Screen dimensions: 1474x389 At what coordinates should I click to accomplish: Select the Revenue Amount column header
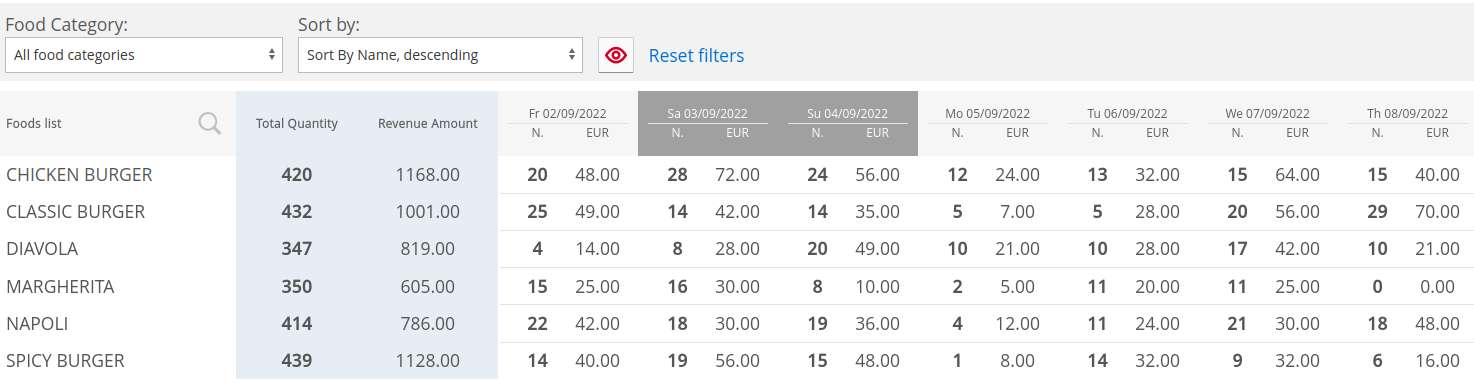point(428,124)
